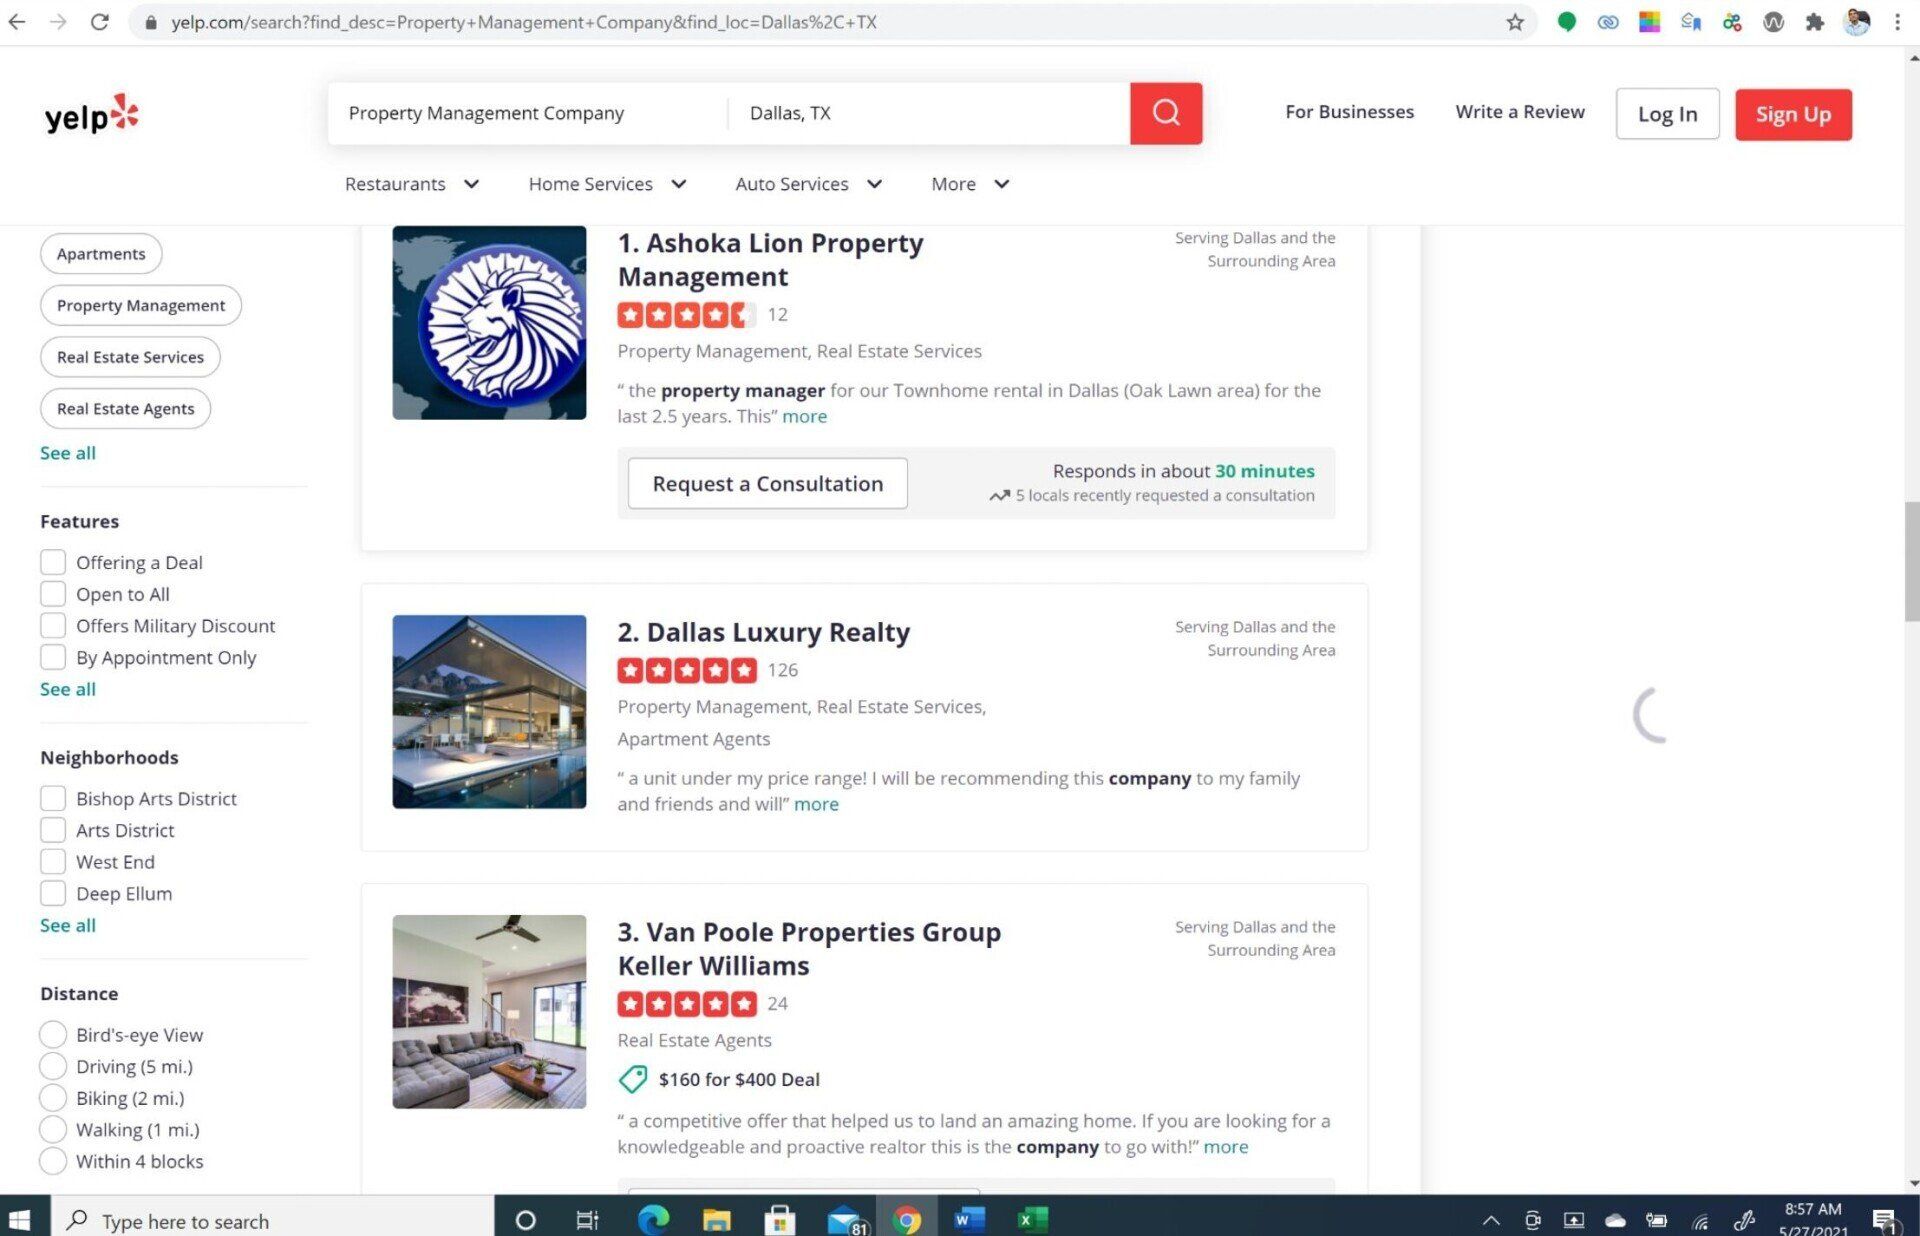Screen dimensions: 1920x1236
Task: Open Chrome profile avatar
Action: (1857, 22)
